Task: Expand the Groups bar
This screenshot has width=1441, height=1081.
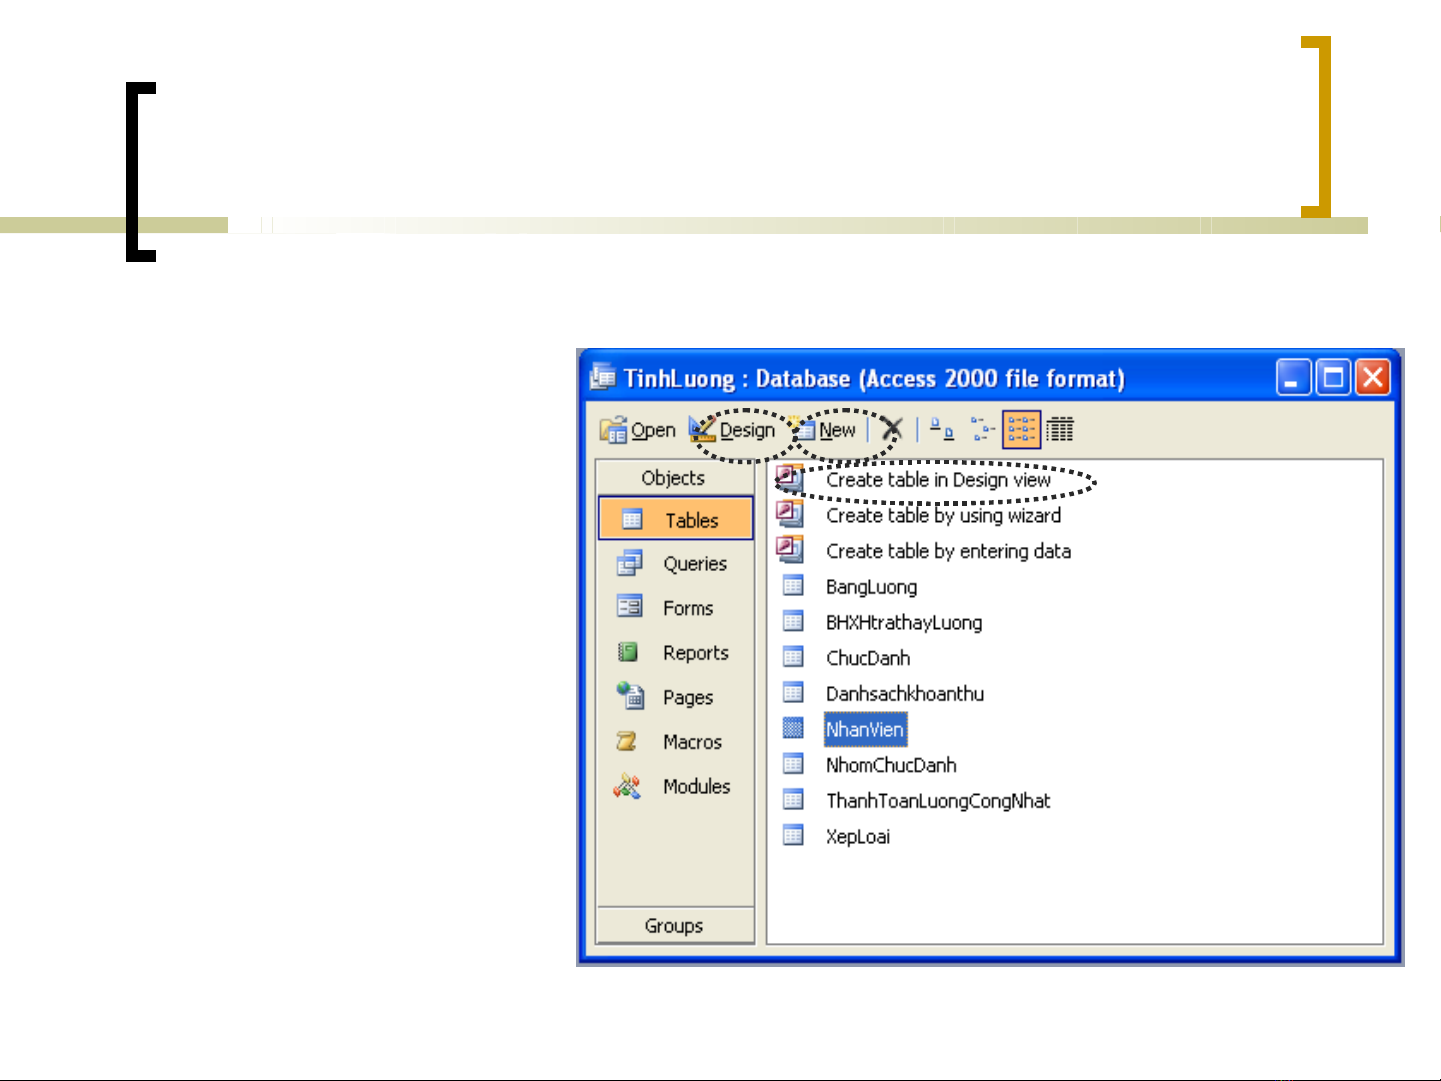Action: pos(674,926)
